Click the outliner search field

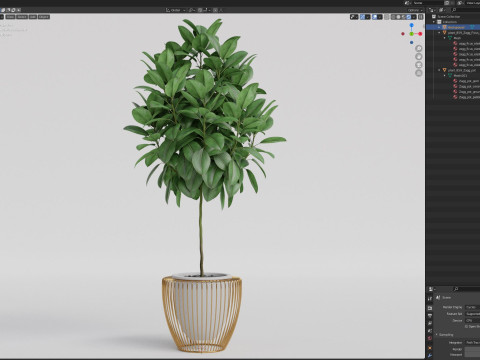tap(466, 10)
